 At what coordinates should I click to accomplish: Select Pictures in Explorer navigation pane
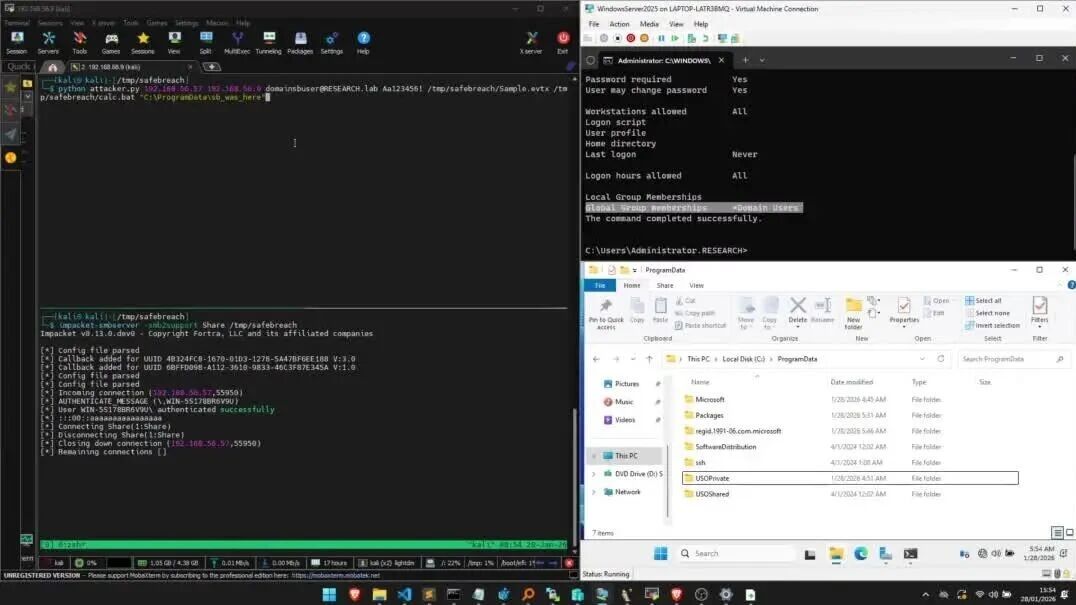627,384
